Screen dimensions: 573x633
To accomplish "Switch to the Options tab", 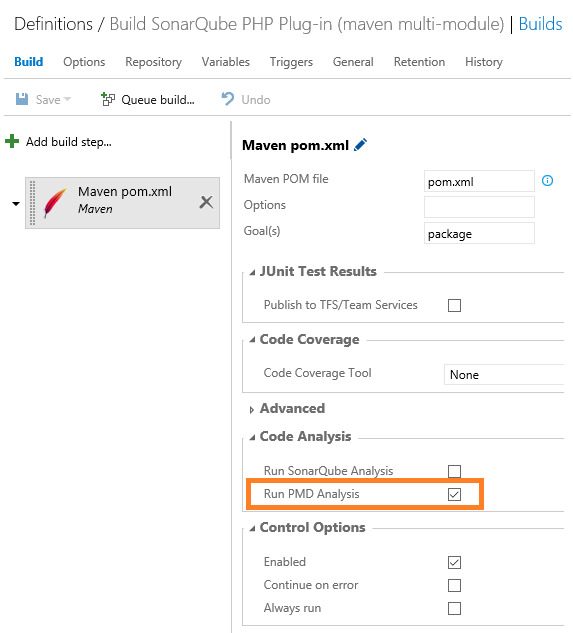I will (84, 62).
